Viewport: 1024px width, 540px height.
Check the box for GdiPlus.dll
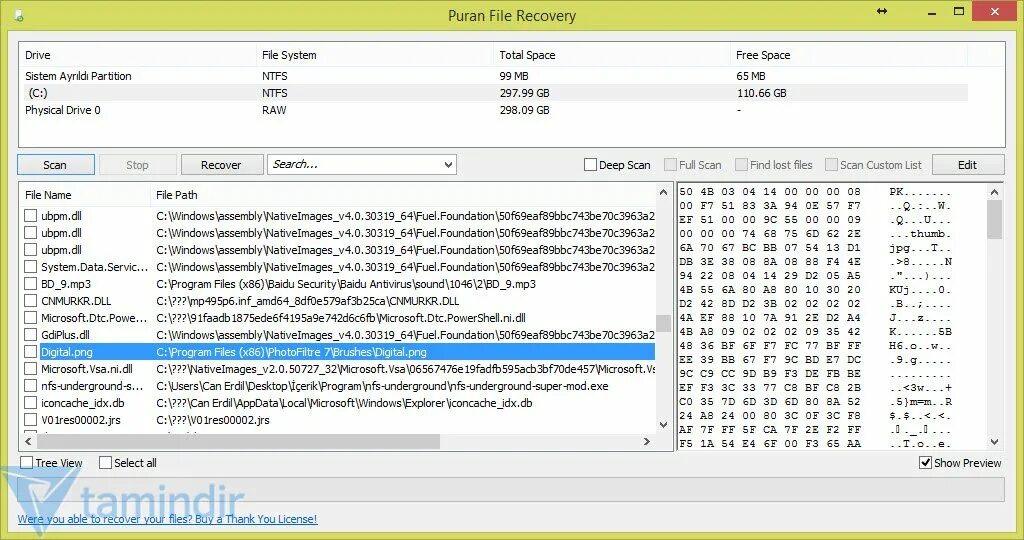[x=31, y=334]
